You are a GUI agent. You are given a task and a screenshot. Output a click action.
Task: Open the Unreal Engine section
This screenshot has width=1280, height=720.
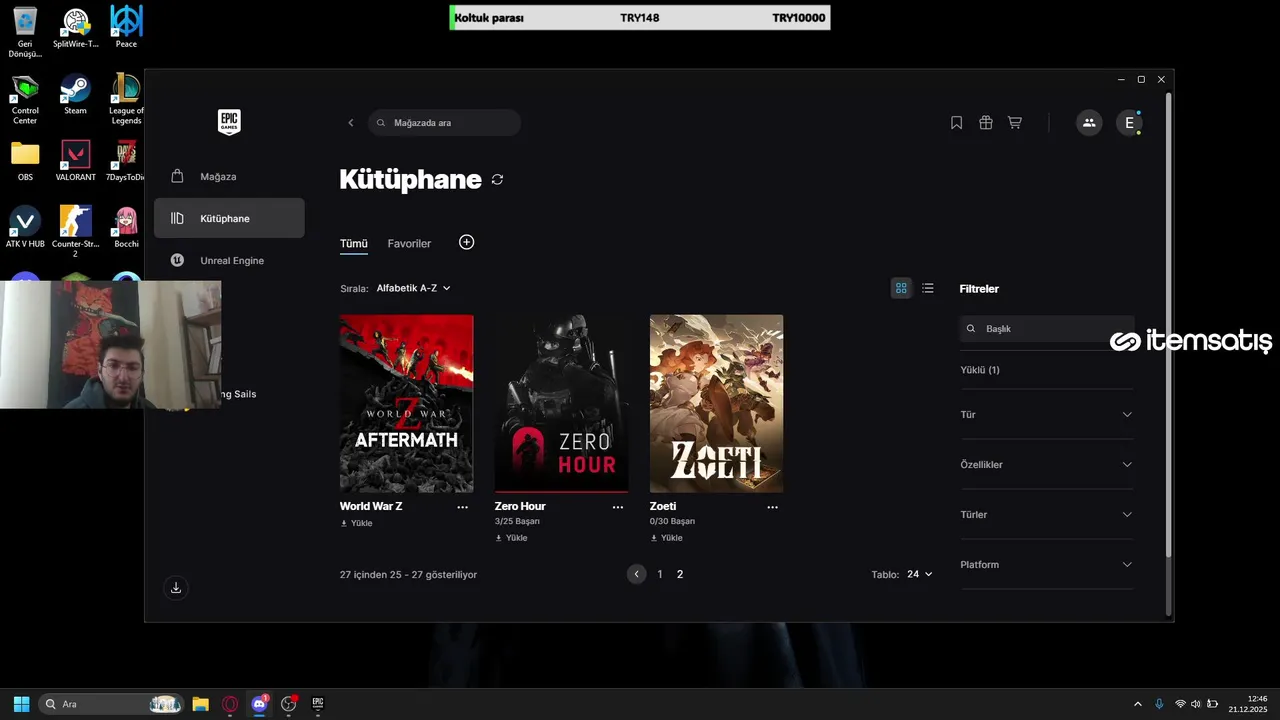tap(229, 260)
